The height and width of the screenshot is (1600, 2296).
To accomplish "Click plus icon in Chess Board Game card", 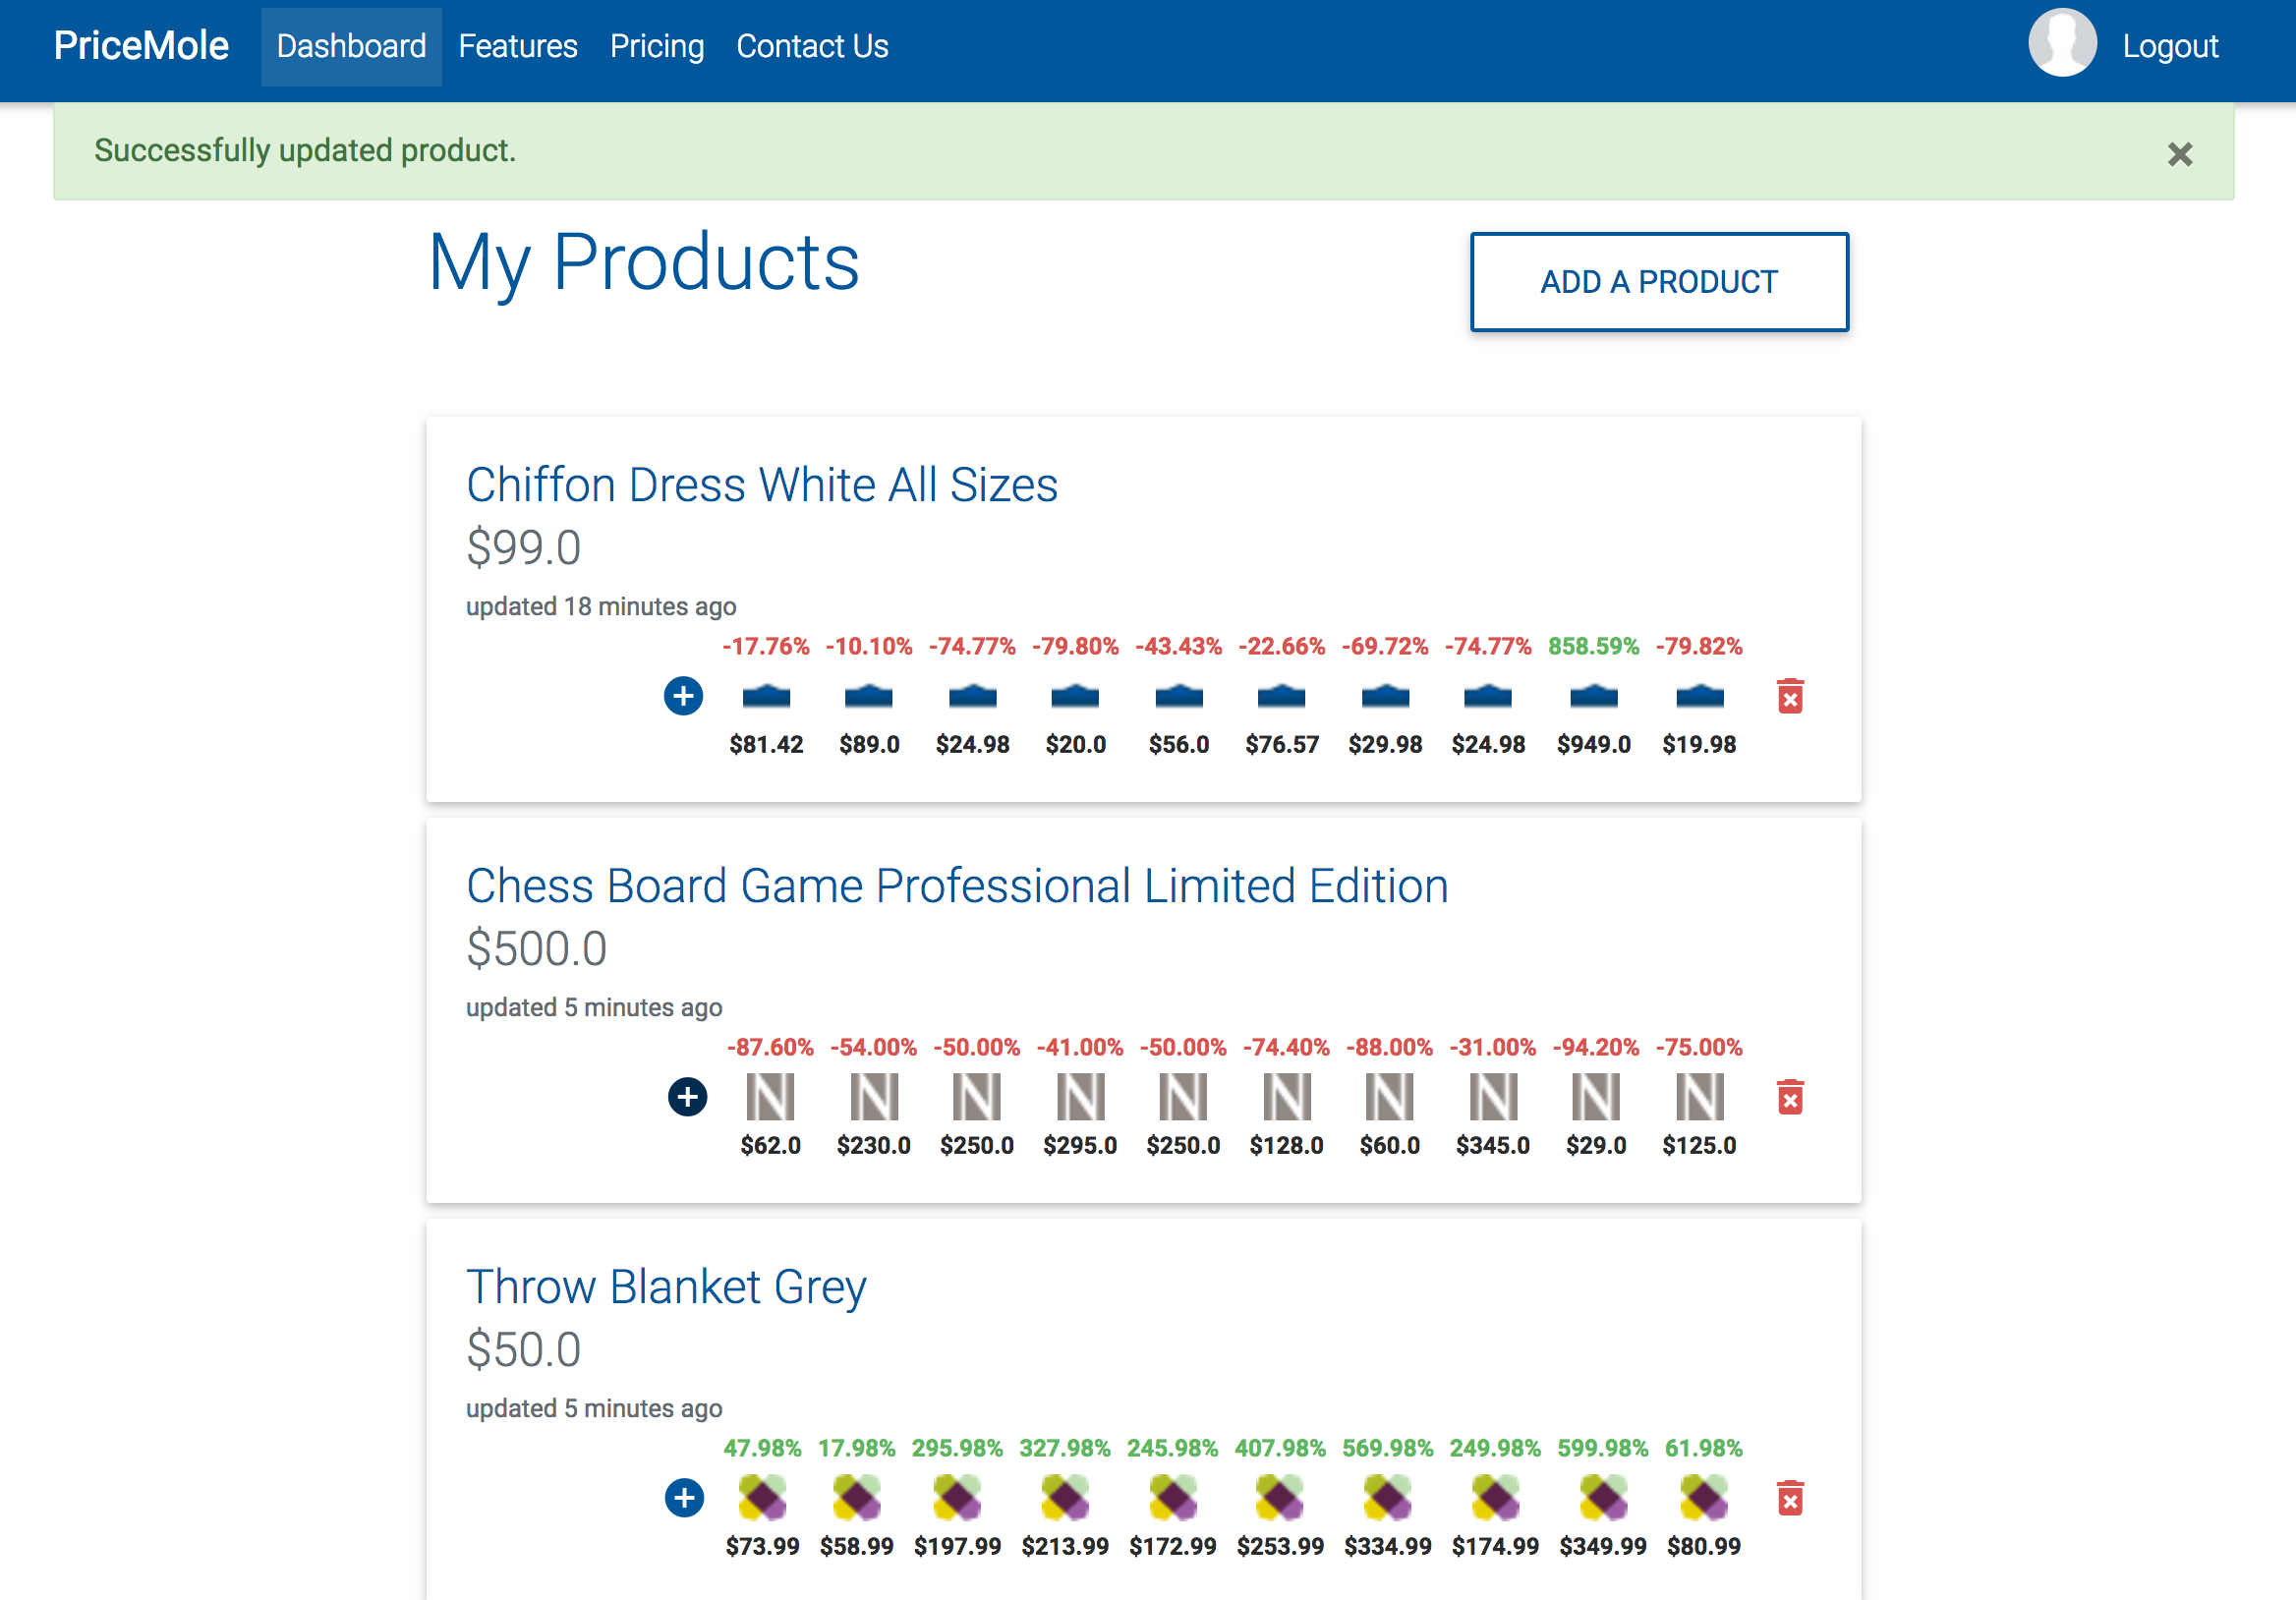I will (x=687, y=1097).
